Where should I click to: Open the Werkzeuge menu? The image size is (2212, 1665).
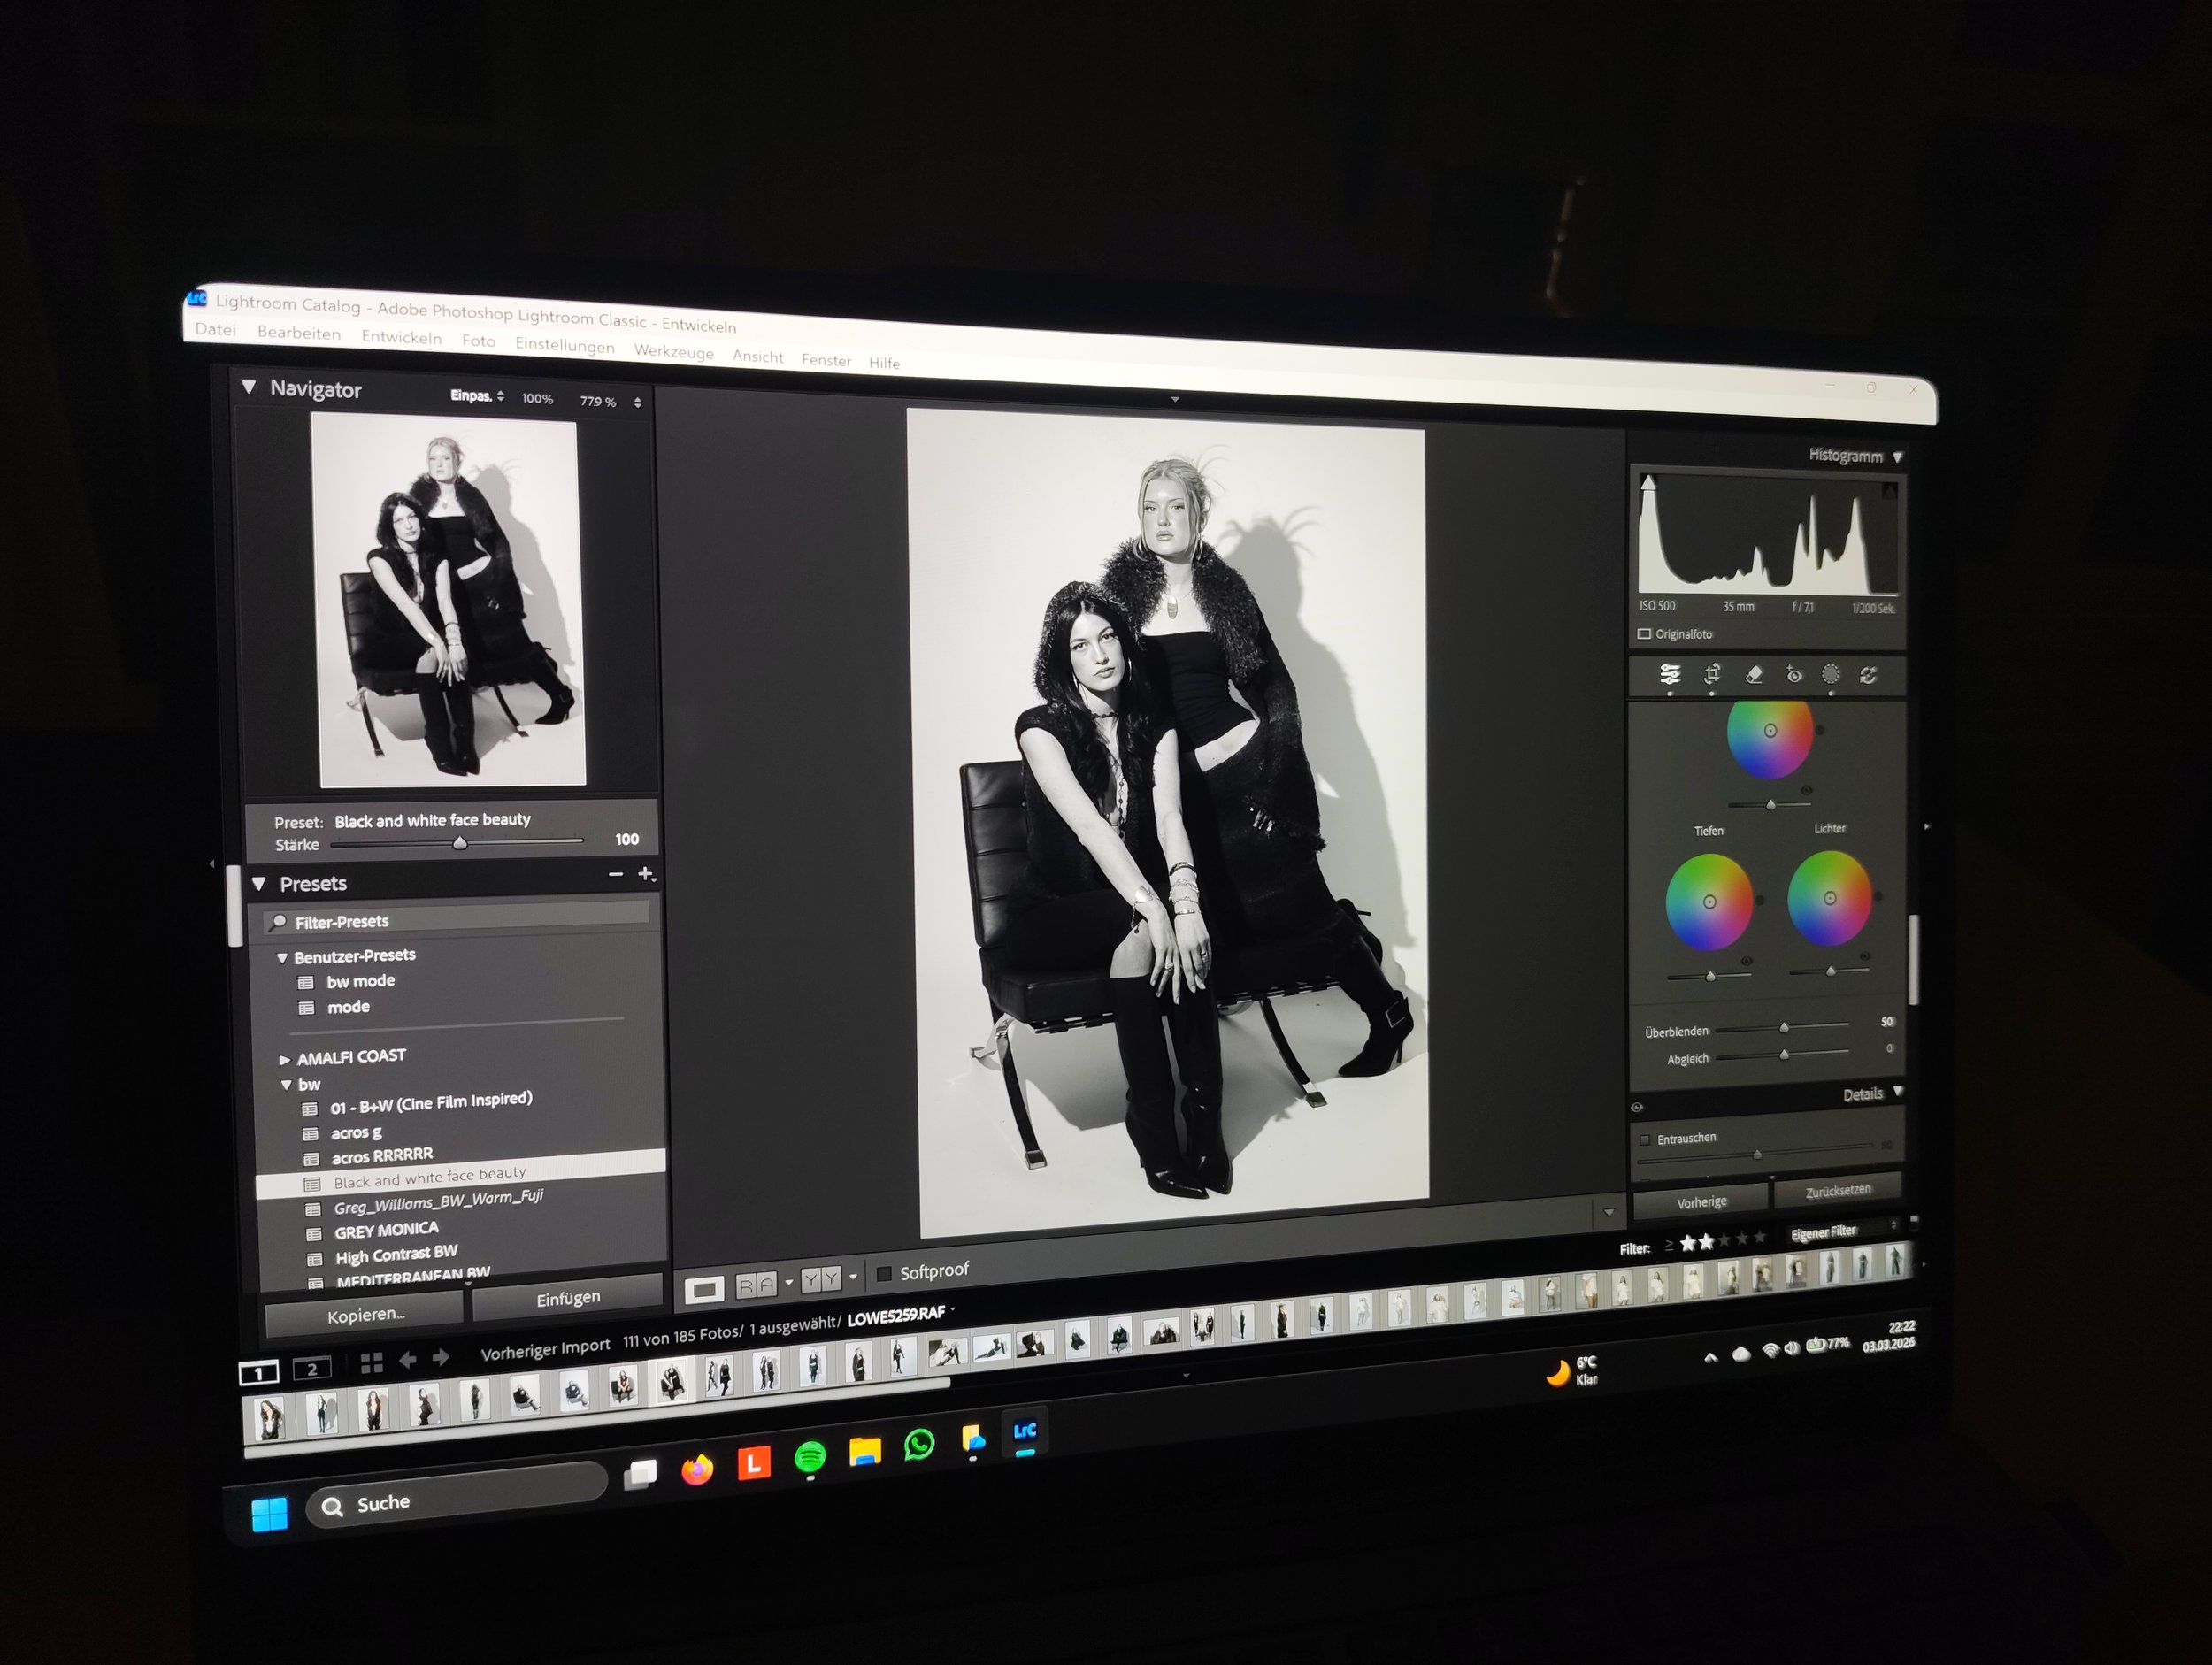coord(673,352)
